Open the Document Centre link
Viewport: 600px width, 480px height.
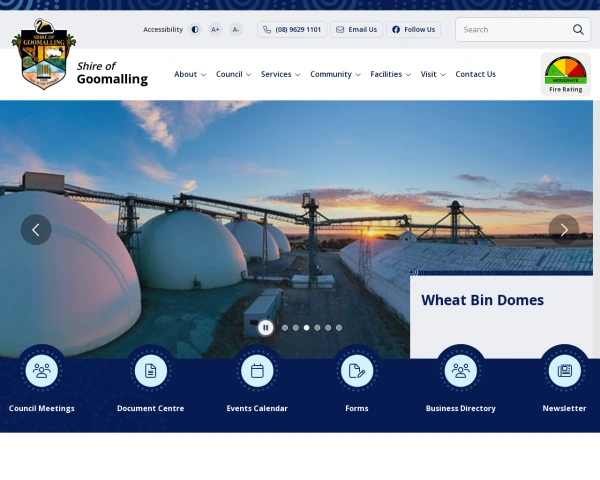click(x=150, y=408)
